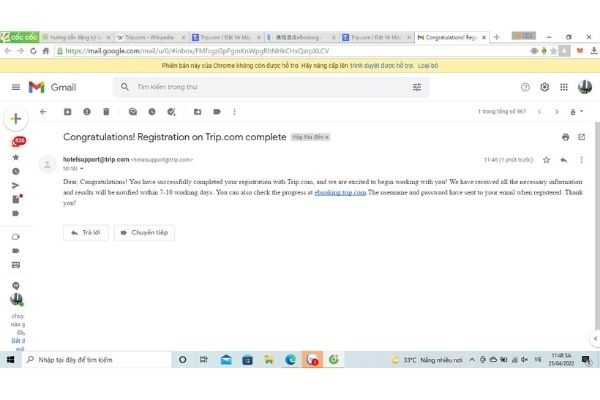Open email in new window icon
This screenshot has width=600, height=400.
coord(583,136)
